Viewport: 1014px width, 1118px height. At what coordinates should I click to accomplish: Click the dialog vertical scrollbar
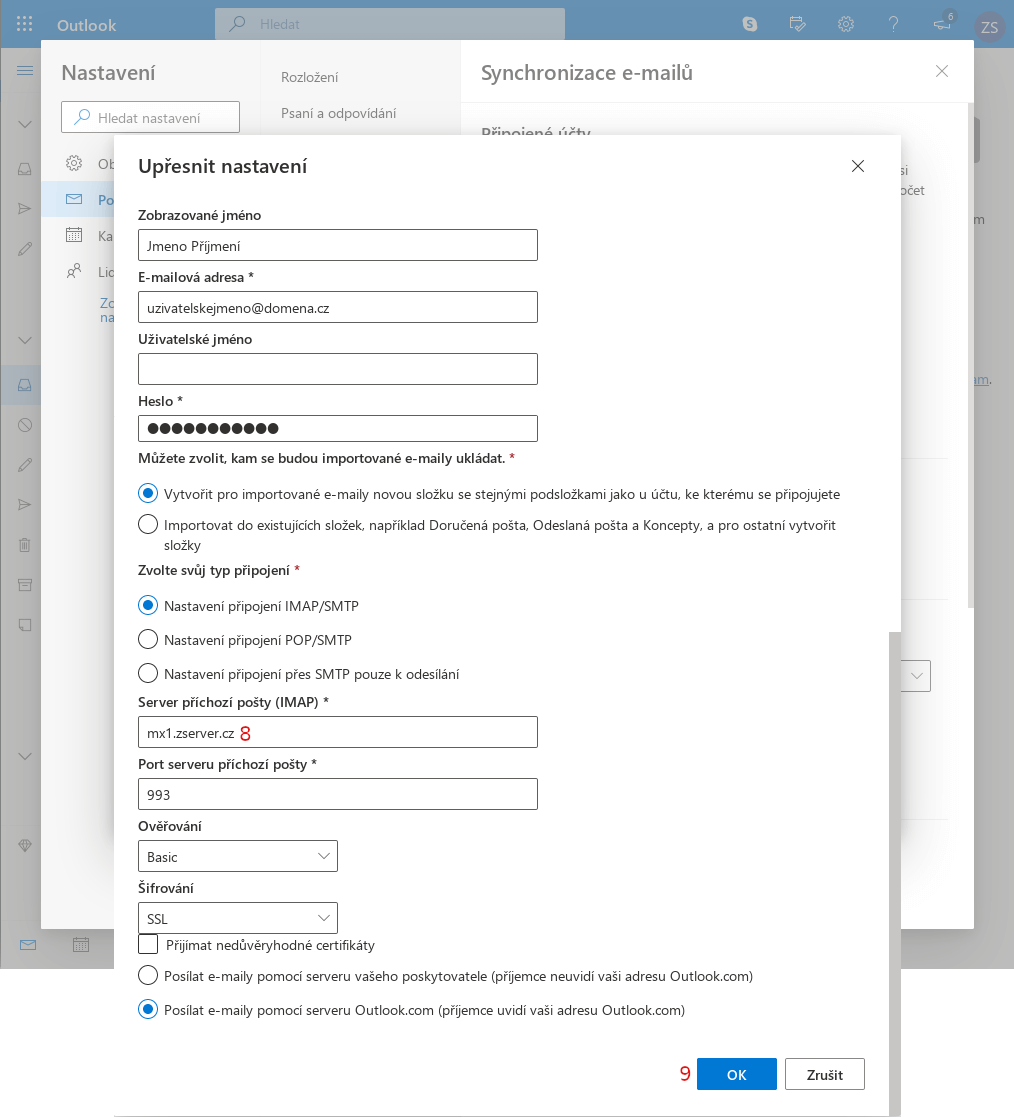tap(895, 873)
